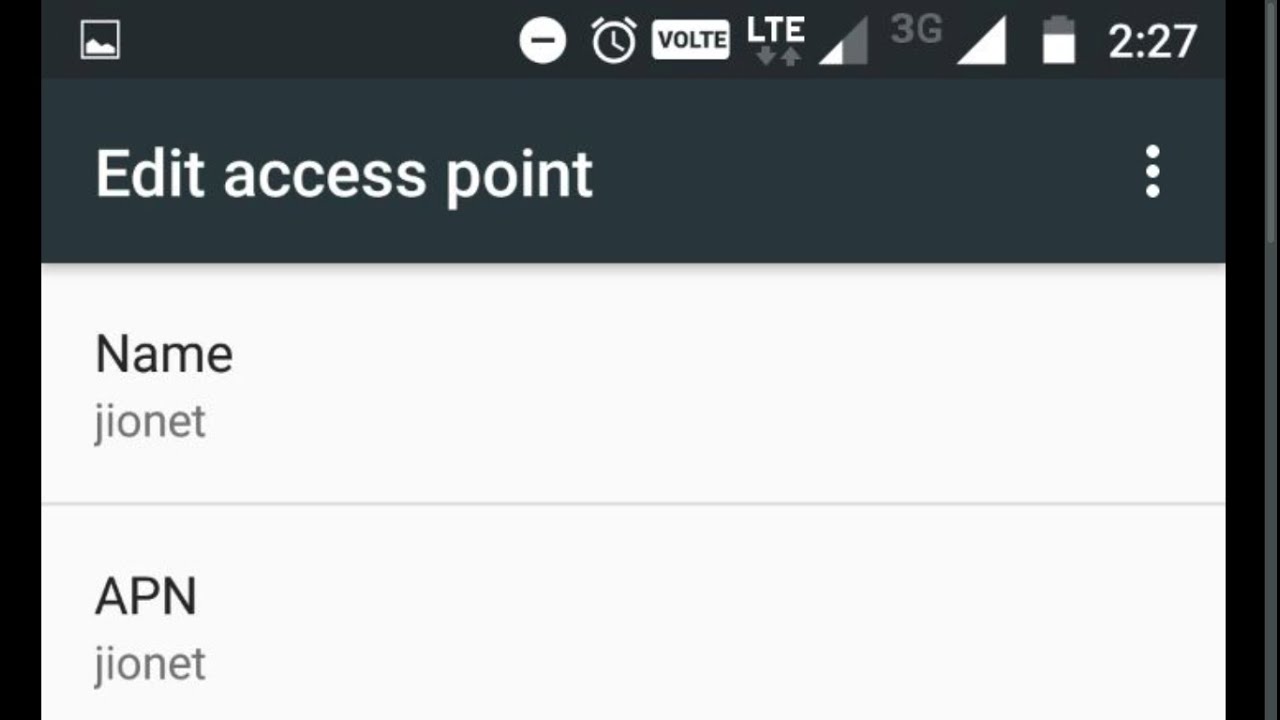
Task: Tap the battery status icon
Action: click(x=1059, y=41)
